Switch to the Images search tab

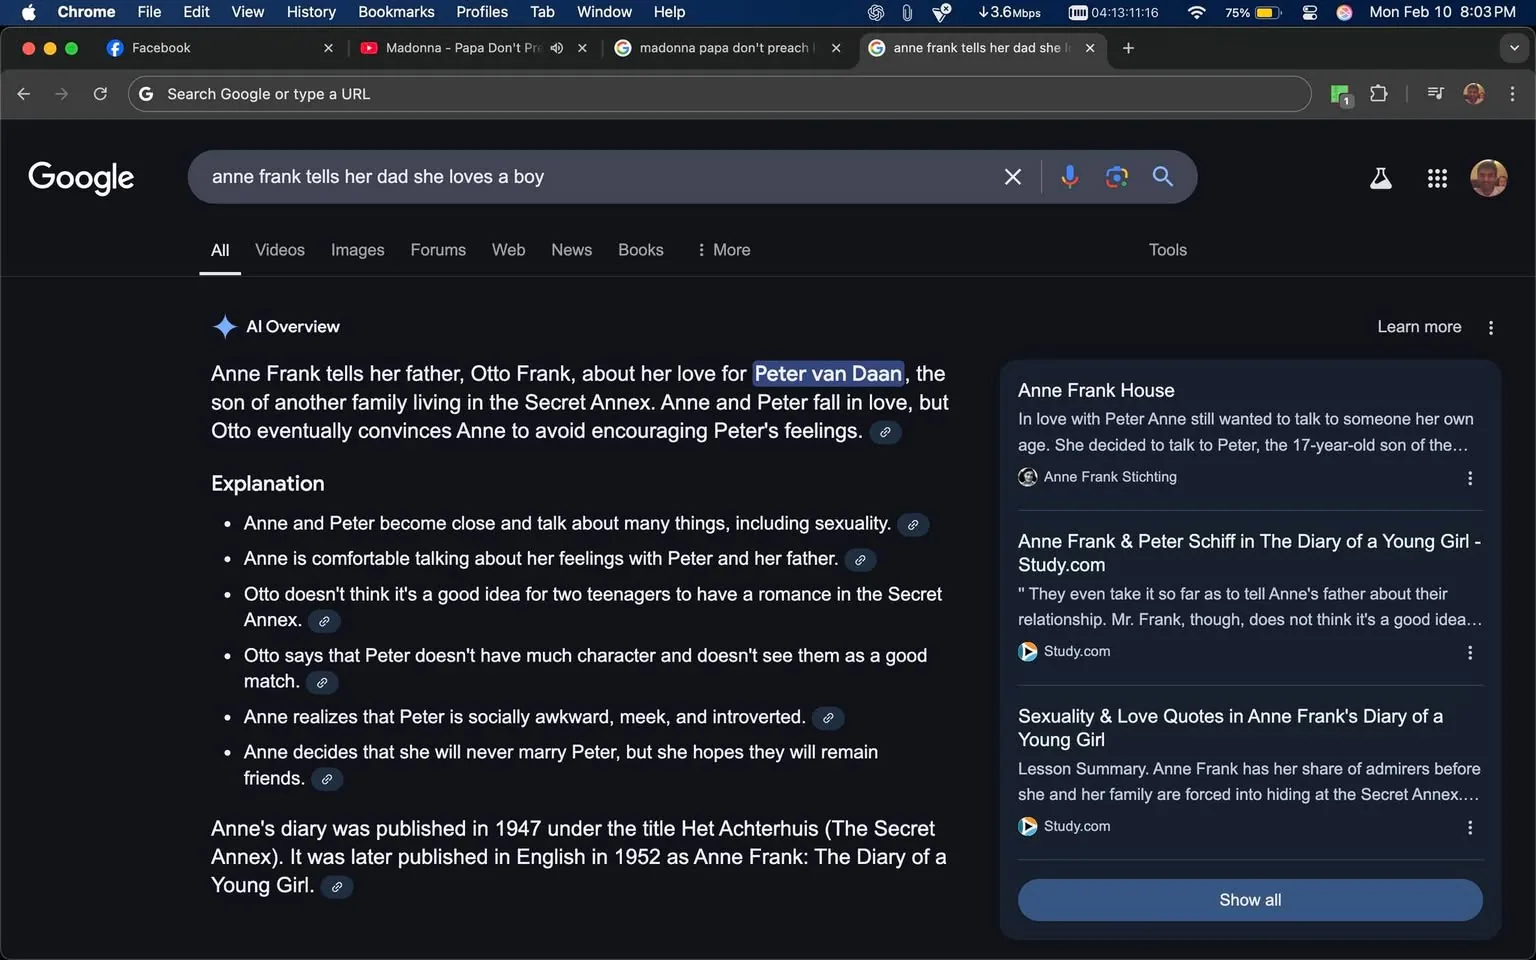[x=357, y=250]
